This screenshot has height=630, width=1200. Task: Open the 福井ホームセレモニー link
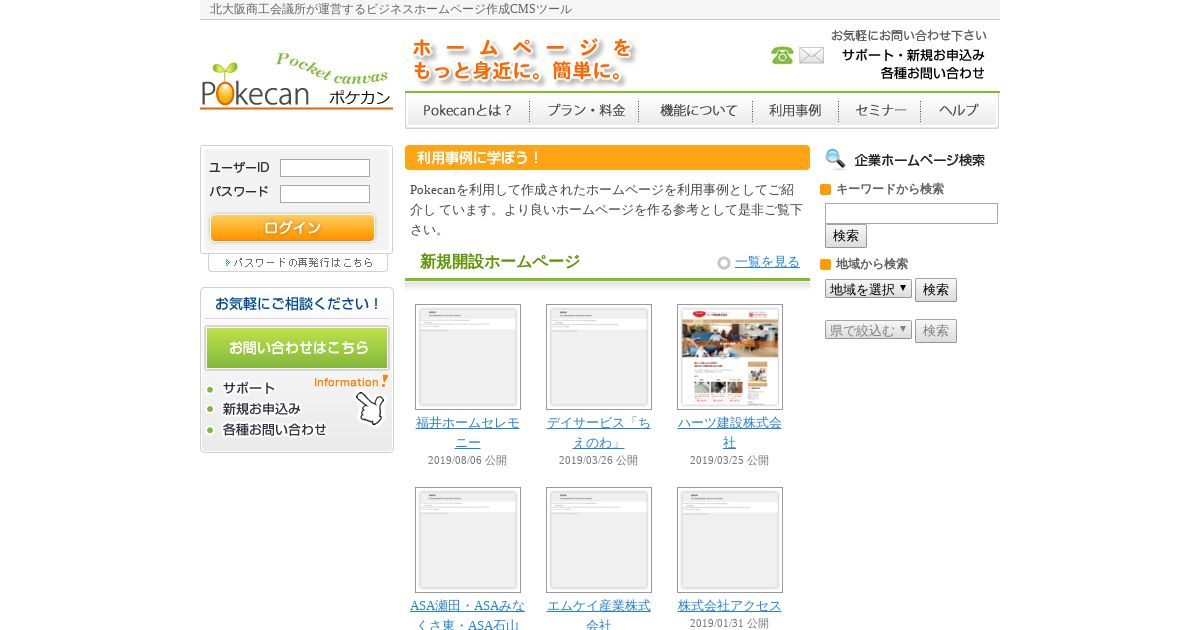468,432
